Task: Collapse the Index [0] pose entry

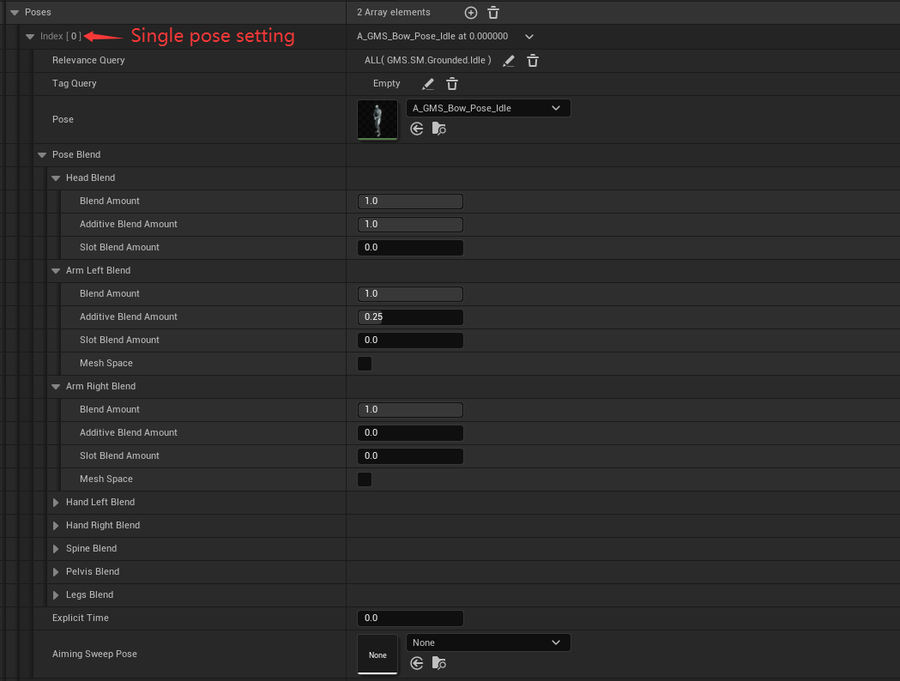Action: tap(30, 36)
